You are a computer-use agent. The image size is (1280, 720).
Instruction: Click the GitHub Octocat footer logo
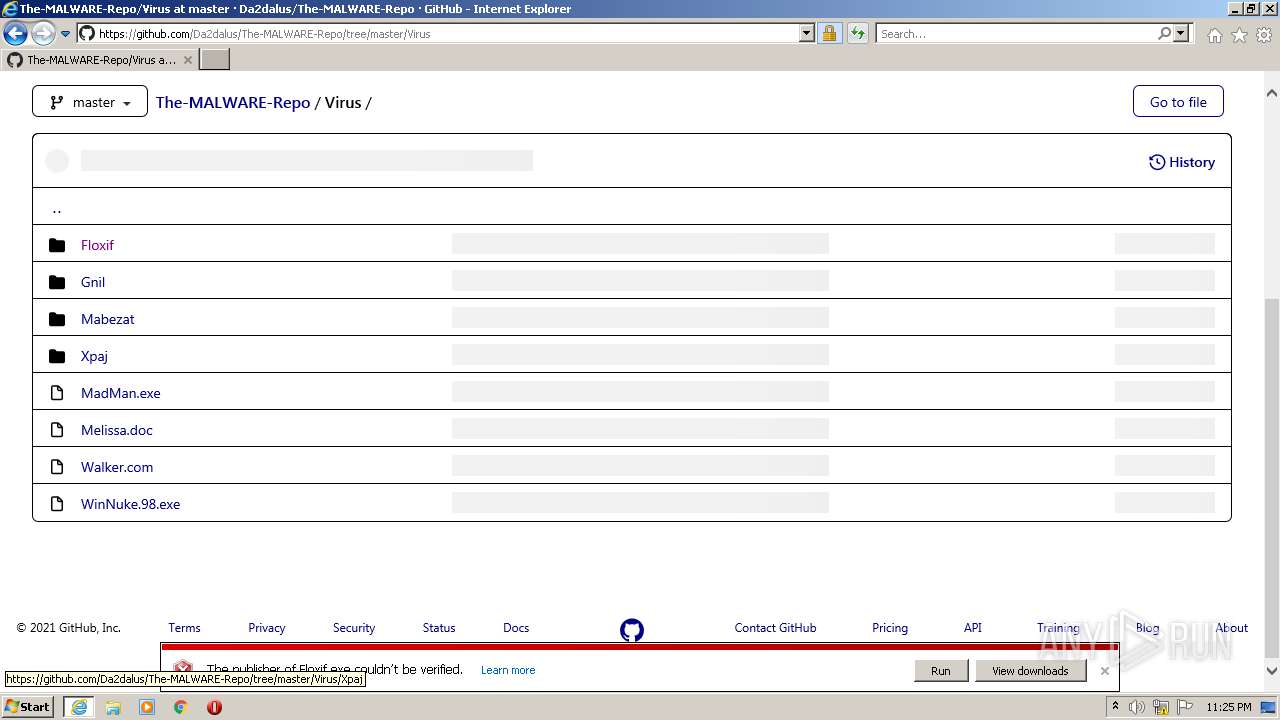point(632,630)
